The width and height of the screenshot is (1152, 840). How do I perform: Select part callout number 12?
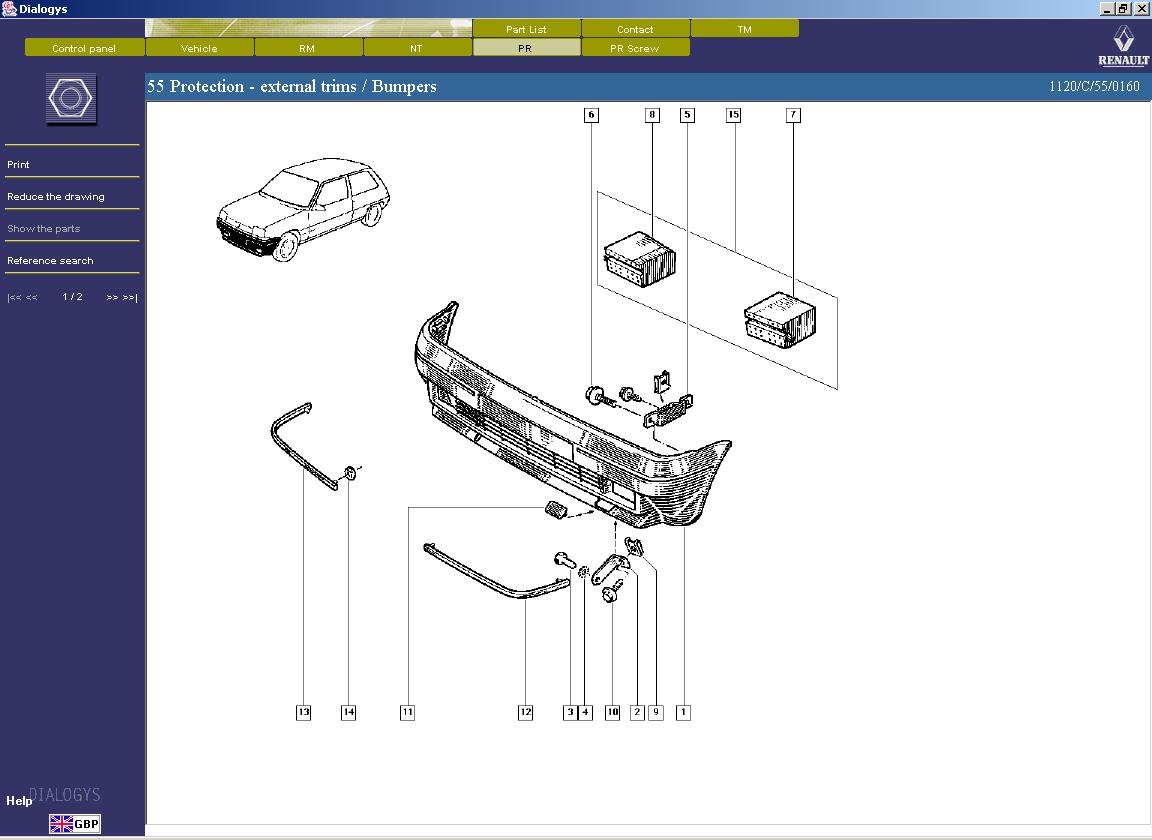(525, 712)
